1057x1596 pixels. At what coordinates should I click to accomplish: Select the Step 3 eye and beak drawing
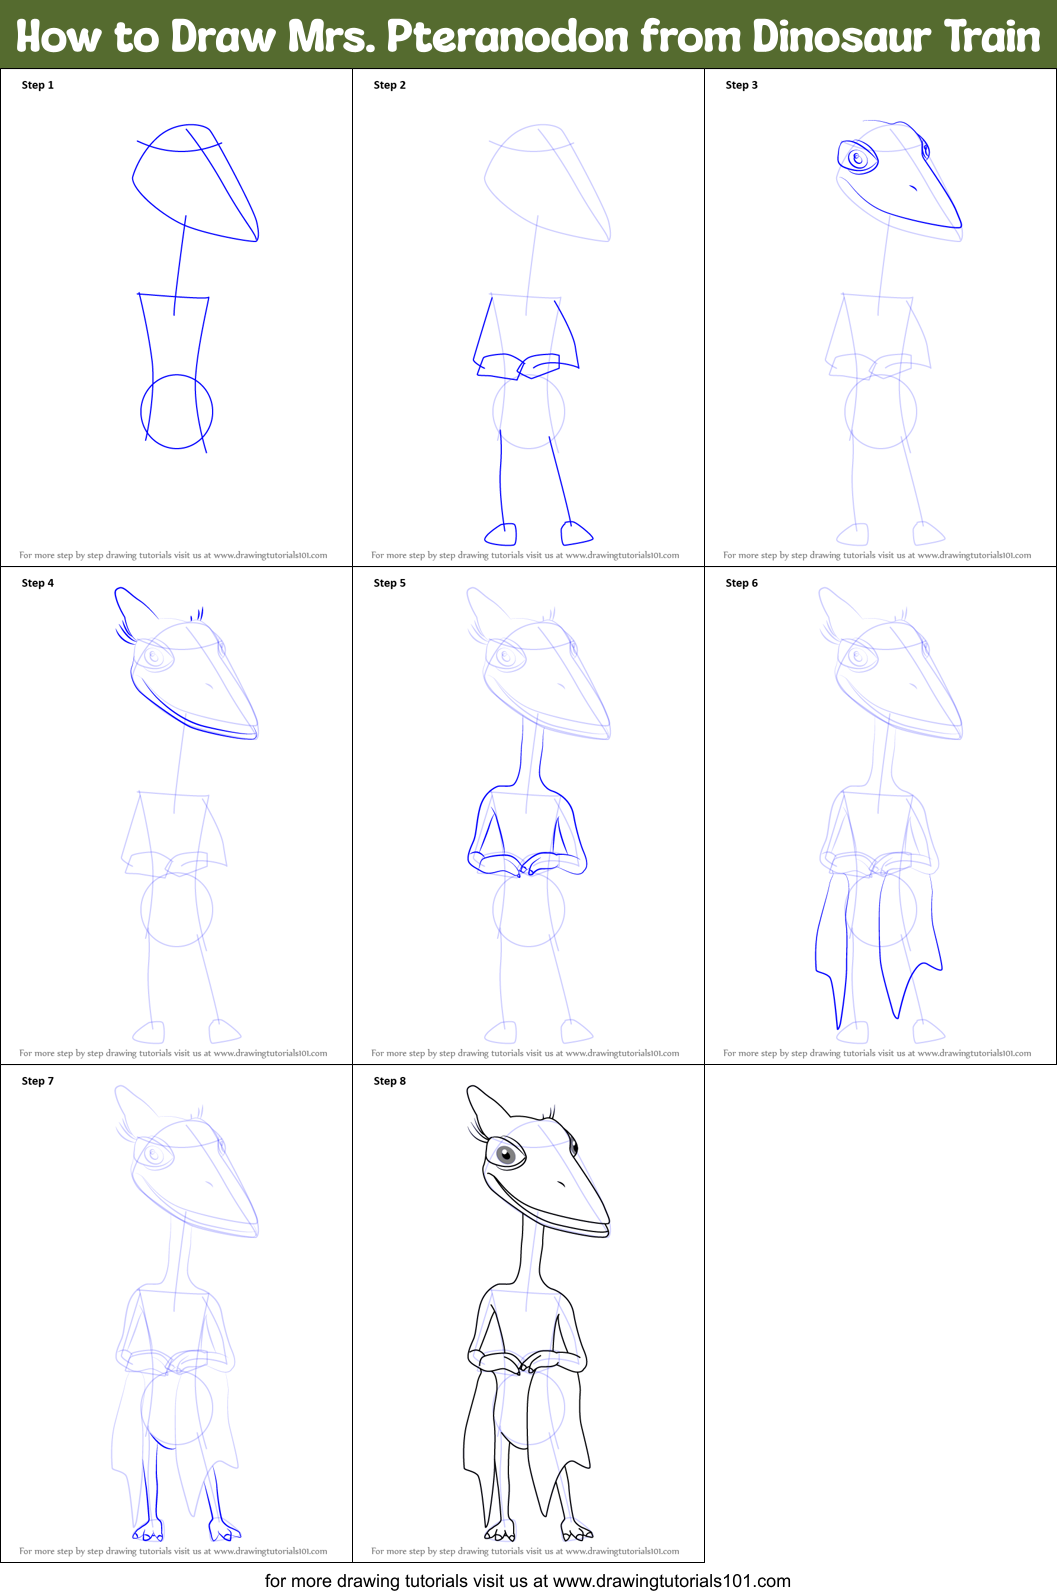[x=893, y=335]
